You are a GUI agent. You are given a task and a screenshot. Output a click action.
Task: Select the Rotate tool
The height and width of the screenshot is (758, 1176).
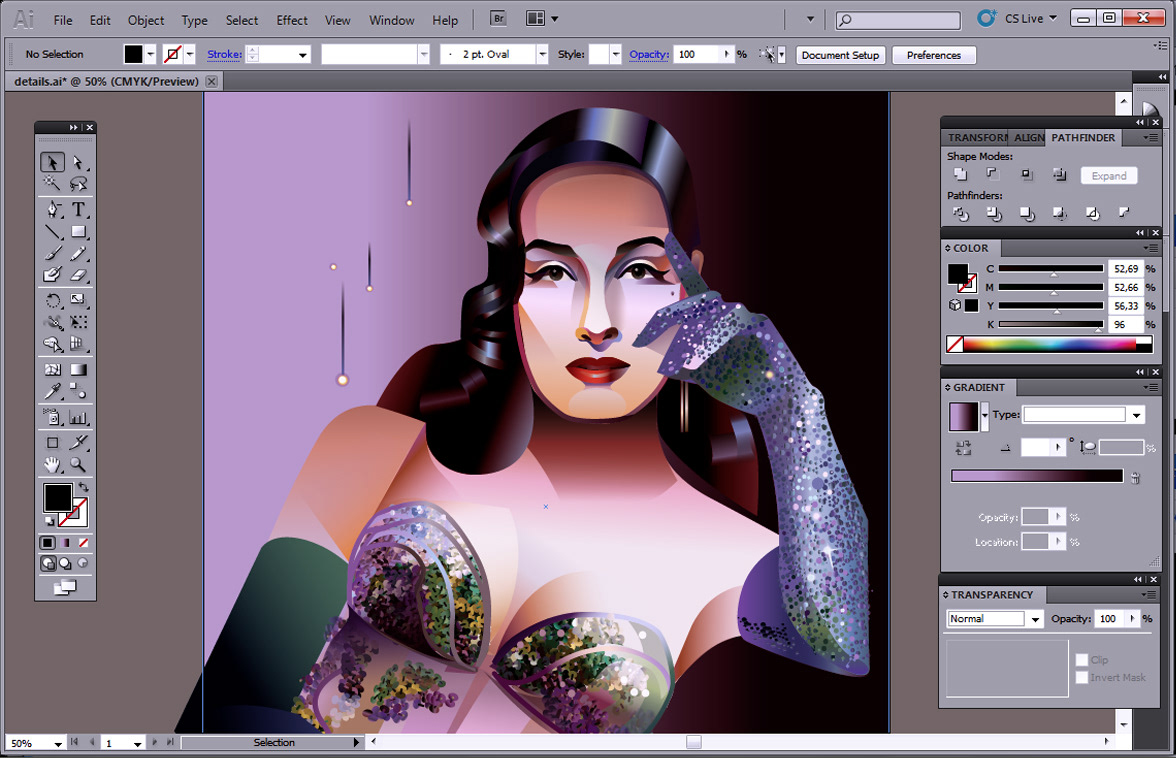tap(52, 301)
